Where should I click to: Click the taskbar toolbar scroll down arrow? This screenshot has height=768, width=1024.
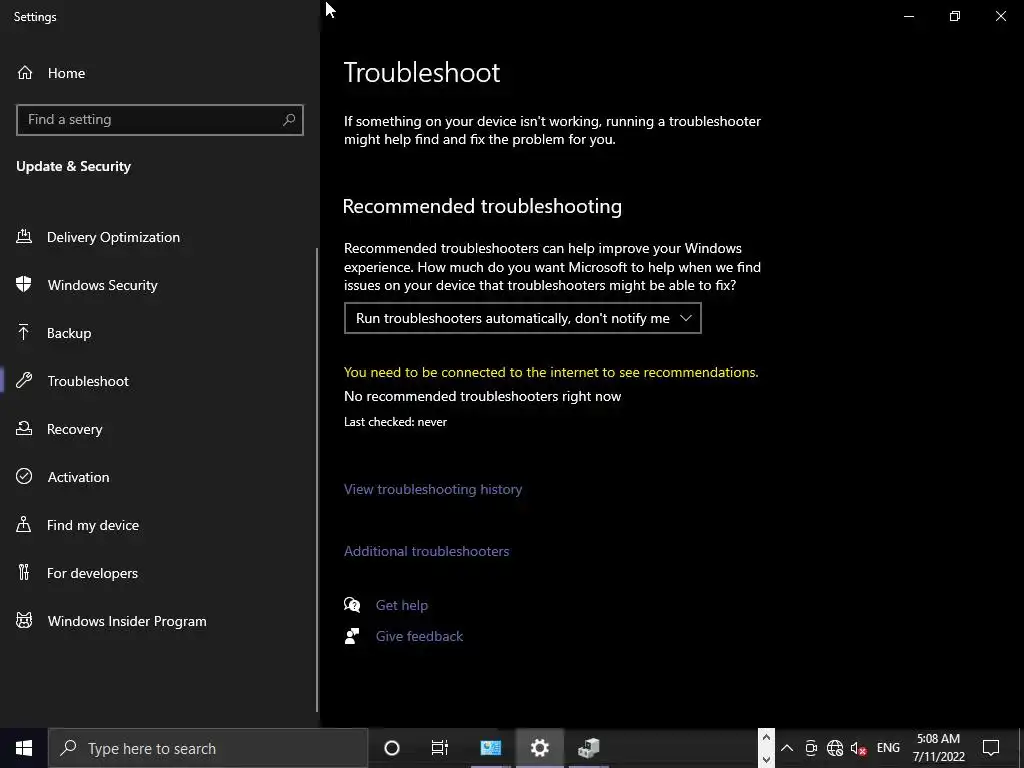pyautogui.click(x=766, y=759)
